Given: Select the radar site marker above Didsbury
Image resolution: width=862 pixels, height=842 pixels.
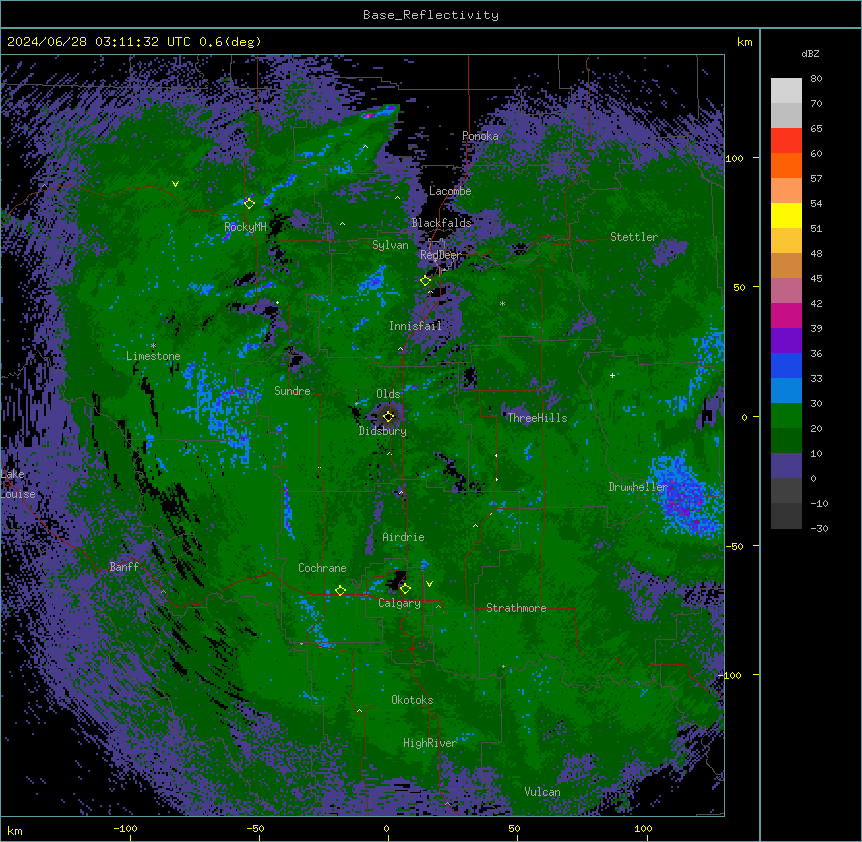Looking at the screenshot, I should (x=388, y=416).
